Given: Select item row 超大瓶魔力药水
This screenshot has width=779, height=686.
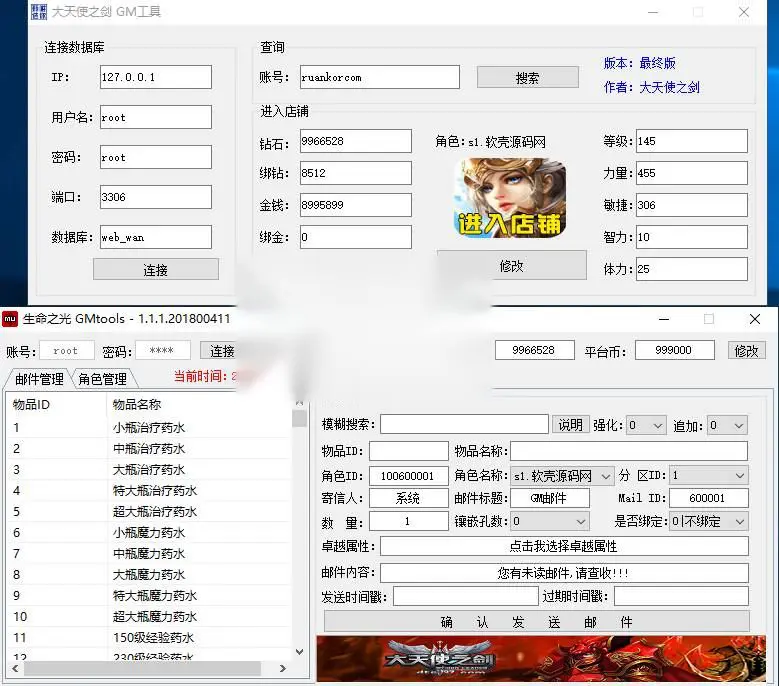Looking at the screenshot, I should pyautogui.click(x=149, y=616).
